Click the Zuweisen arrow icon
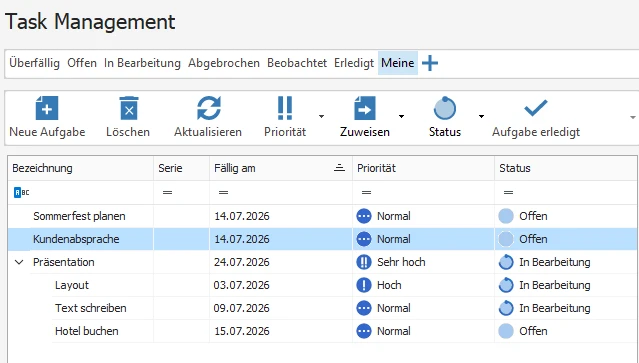The image size is (639, 363). (x=365, y=108)
